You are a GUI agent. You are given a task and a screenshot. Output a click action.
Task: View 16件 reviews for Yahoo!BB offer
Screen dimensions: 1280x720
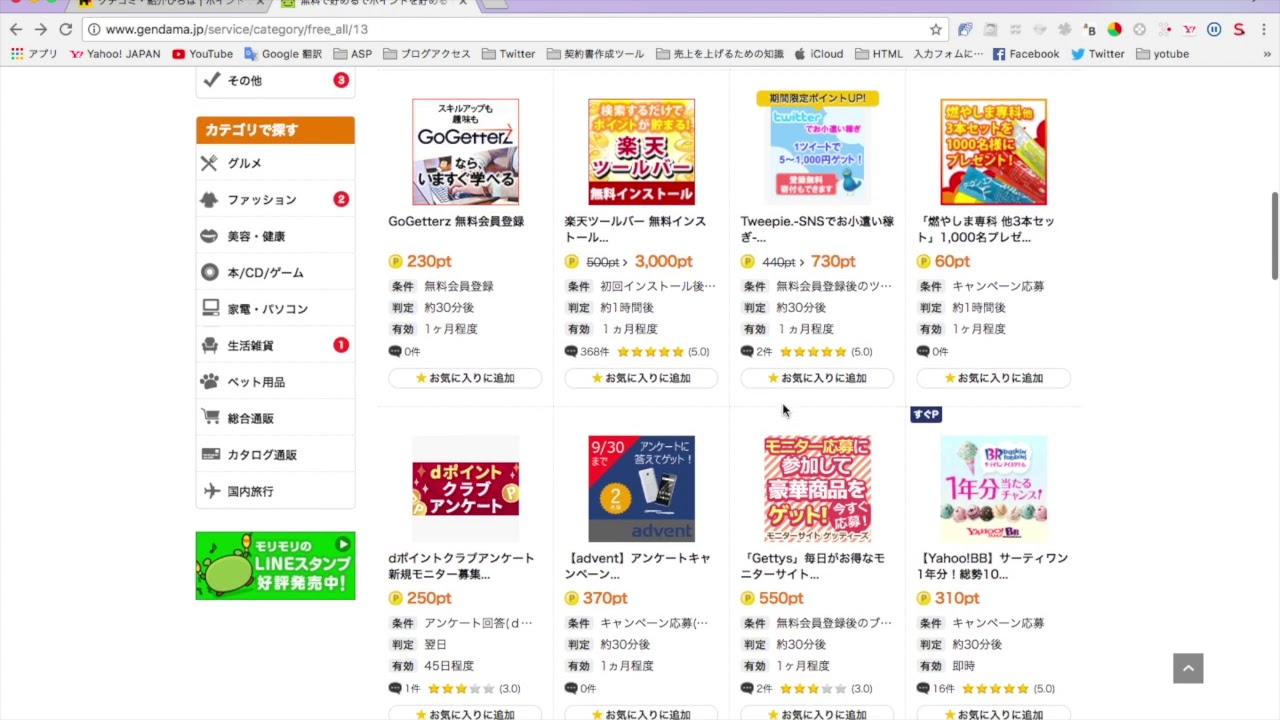(937, 689)
